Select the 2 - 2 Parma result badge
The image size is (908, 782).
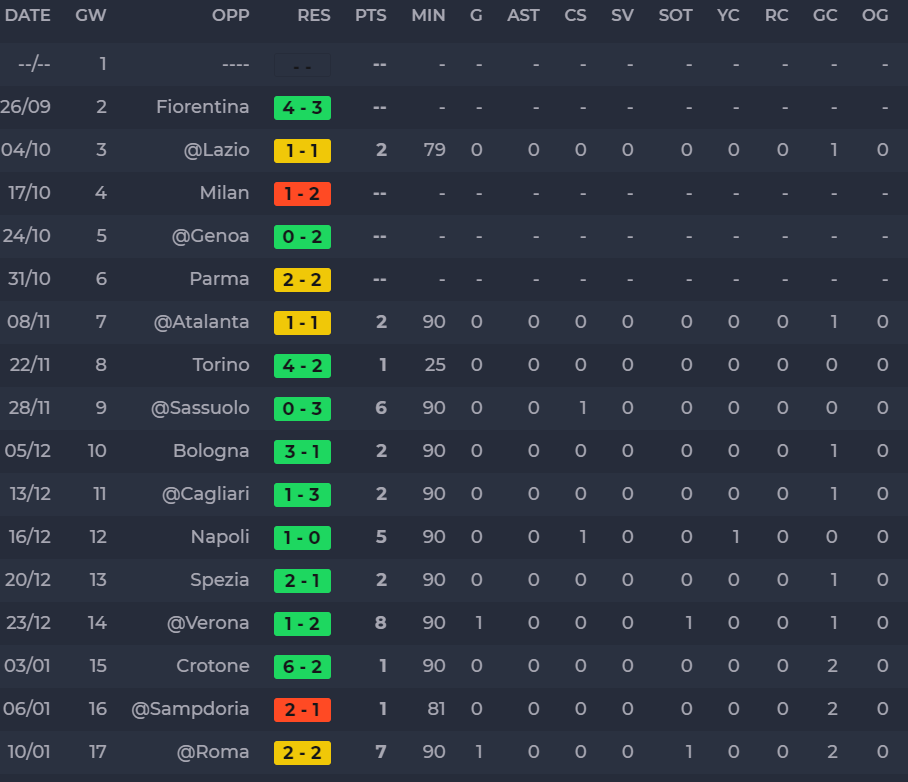tap(302, 280)
